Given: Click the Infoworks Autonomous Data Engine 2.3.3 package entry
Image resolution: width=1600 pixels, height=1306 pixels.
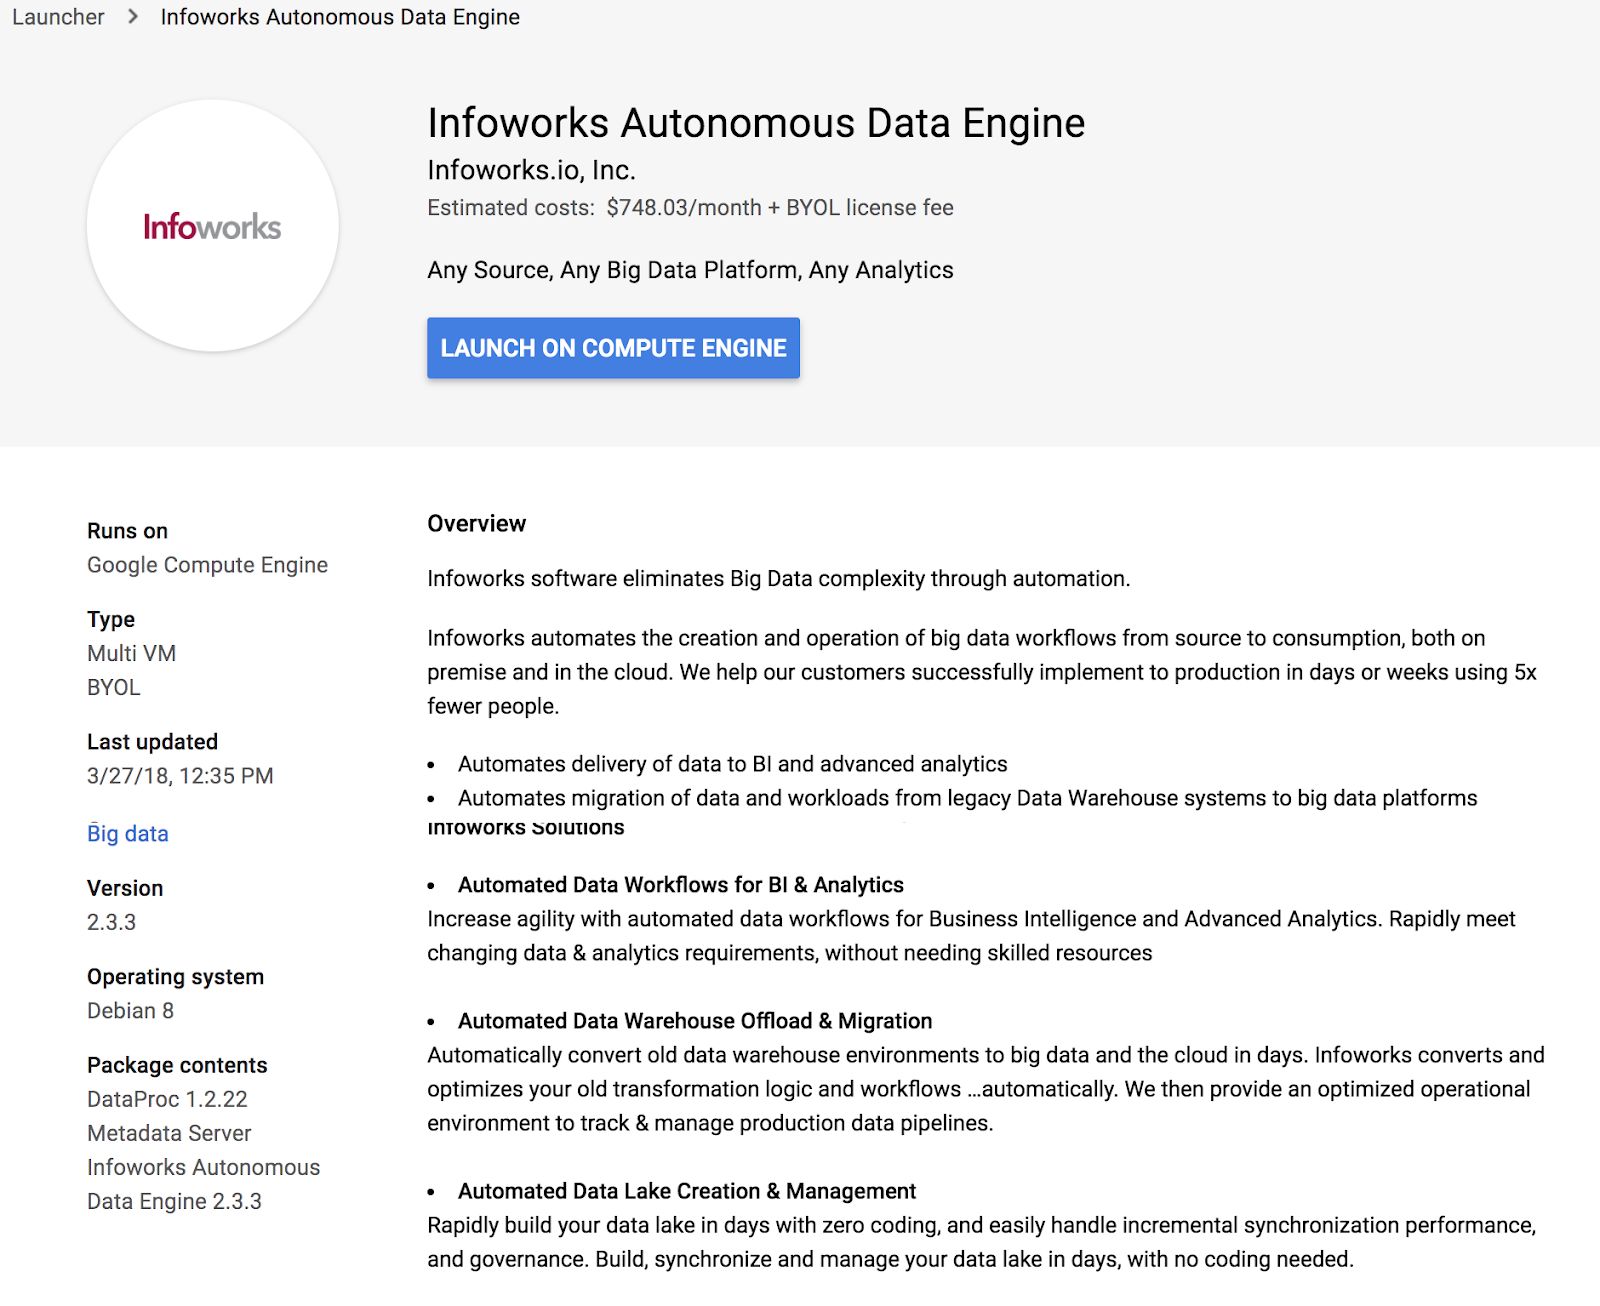Looking at the screenshot, I should (203, 1184).
